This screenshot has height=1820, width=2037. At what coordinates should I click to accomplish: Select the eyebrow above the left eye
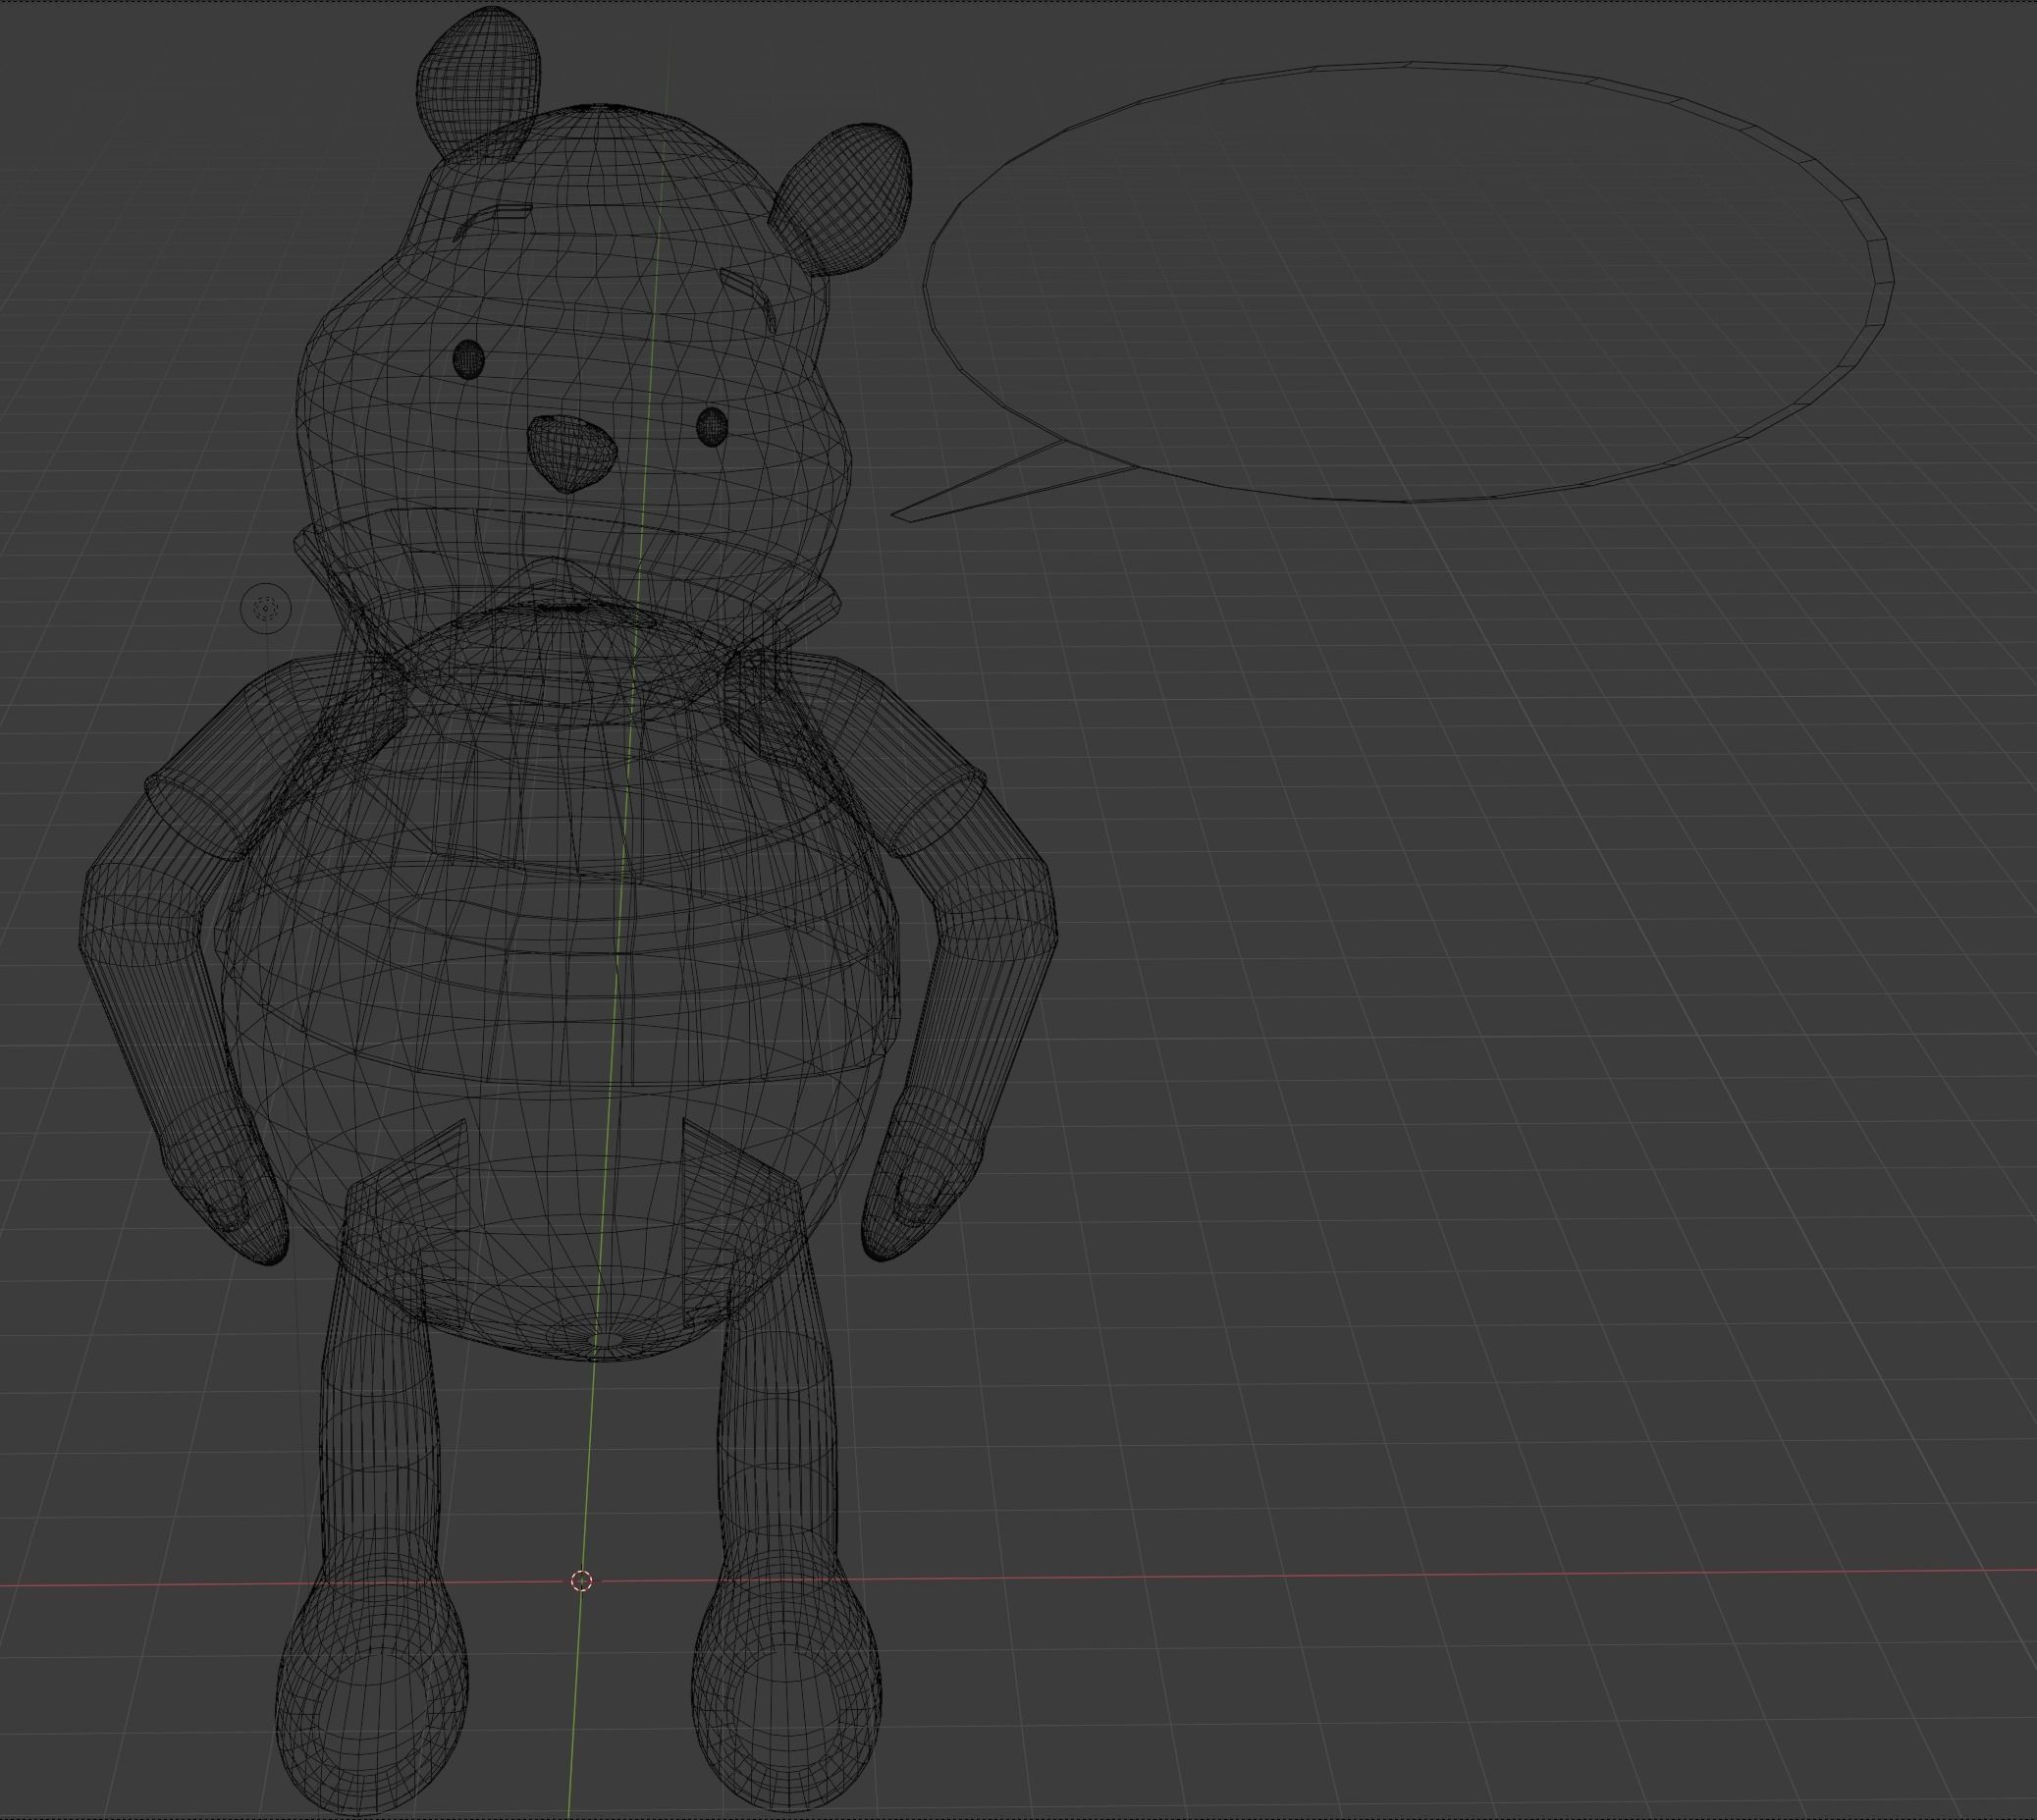(493, 220)
